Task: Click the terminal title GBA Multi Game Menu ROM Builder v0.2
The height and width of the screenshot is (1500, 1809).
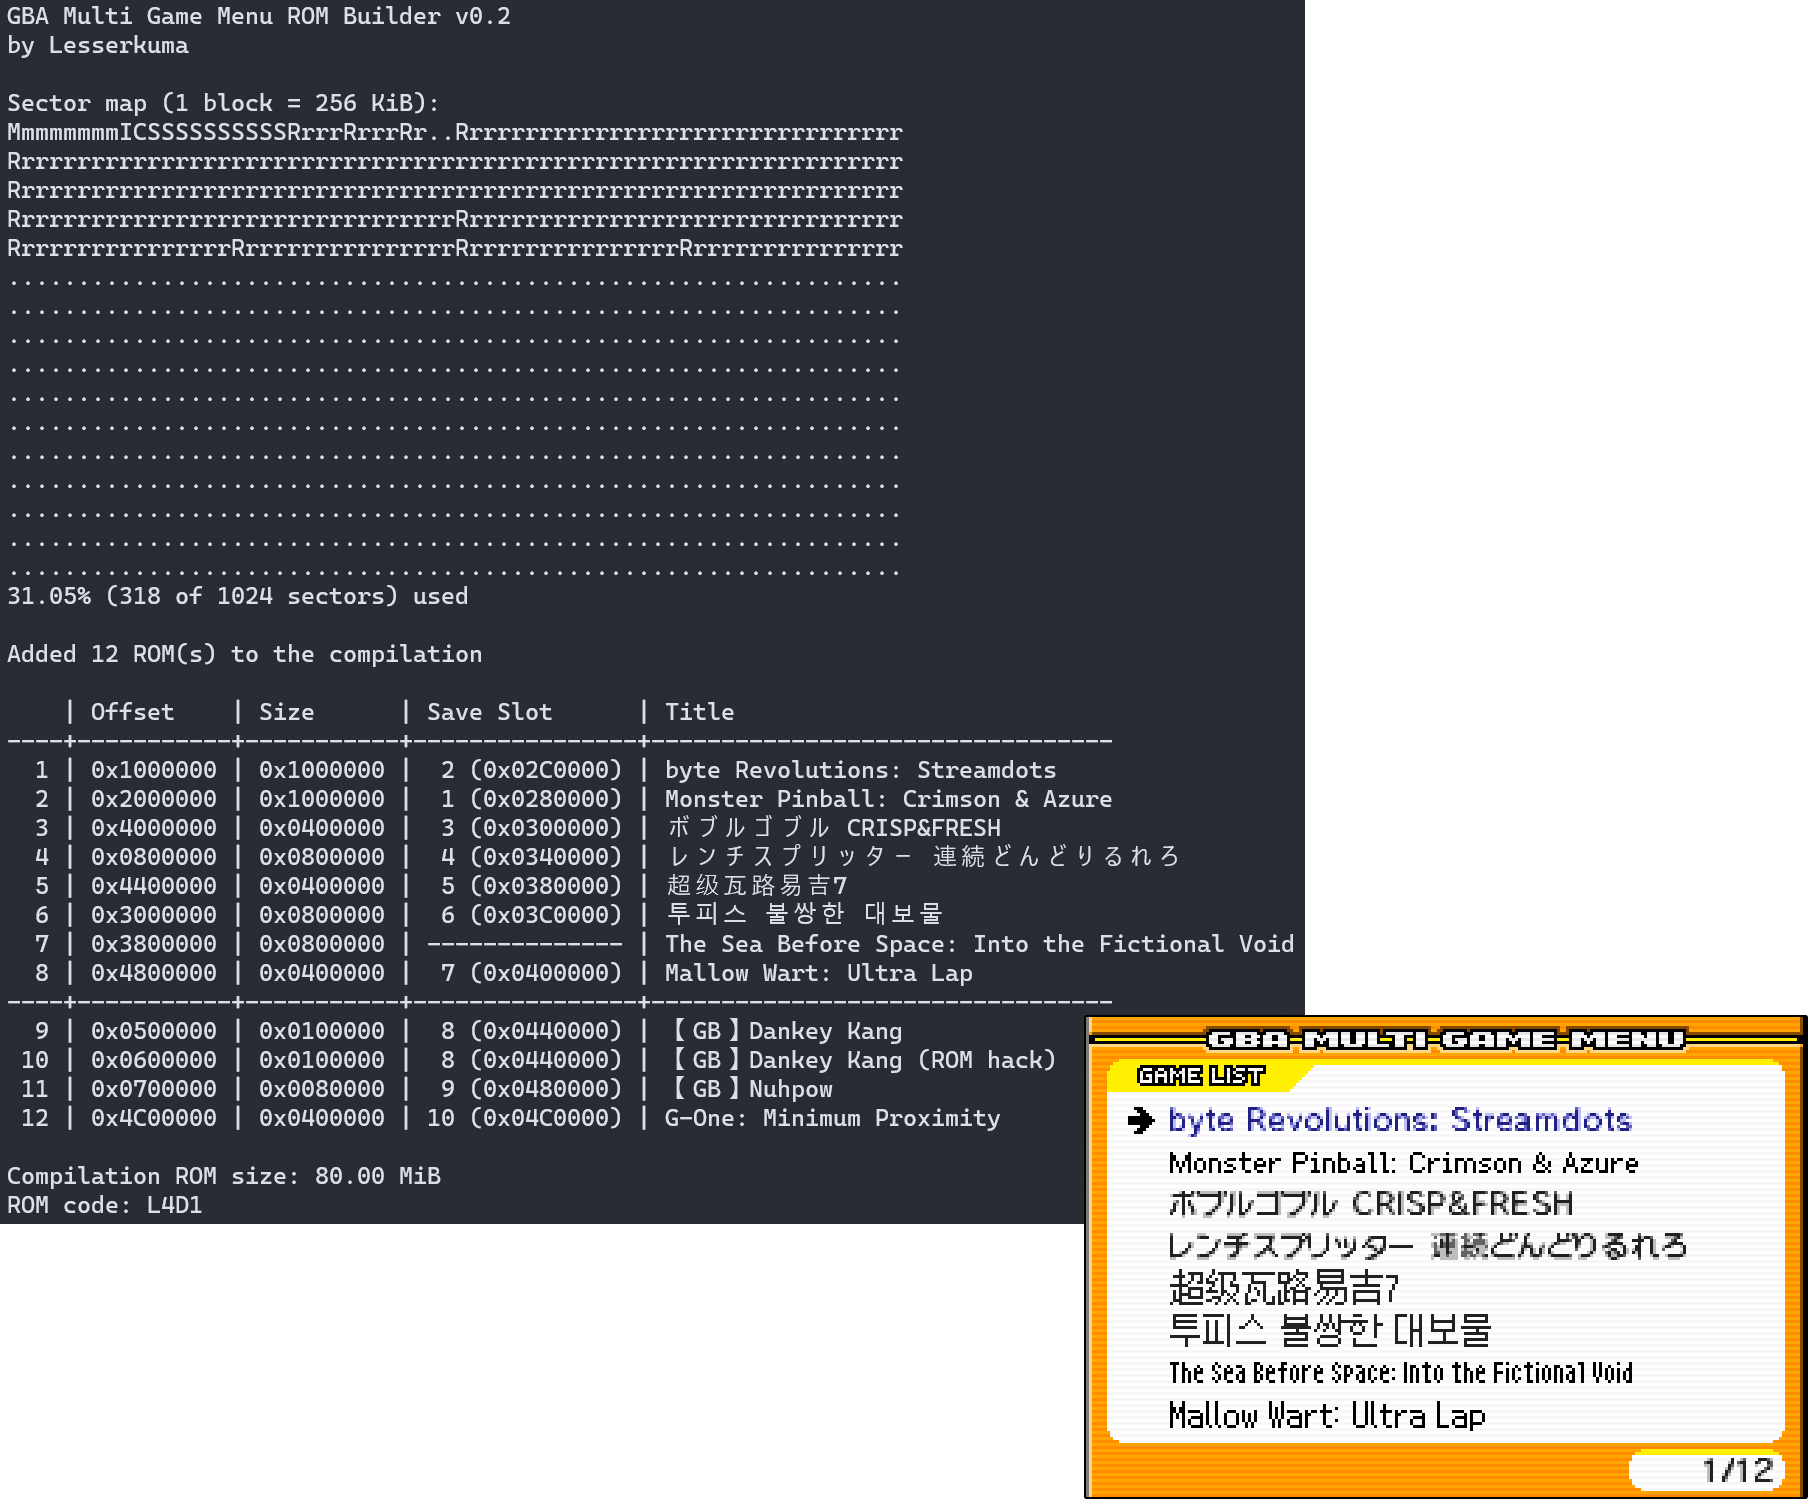Action: pos(259,16)
